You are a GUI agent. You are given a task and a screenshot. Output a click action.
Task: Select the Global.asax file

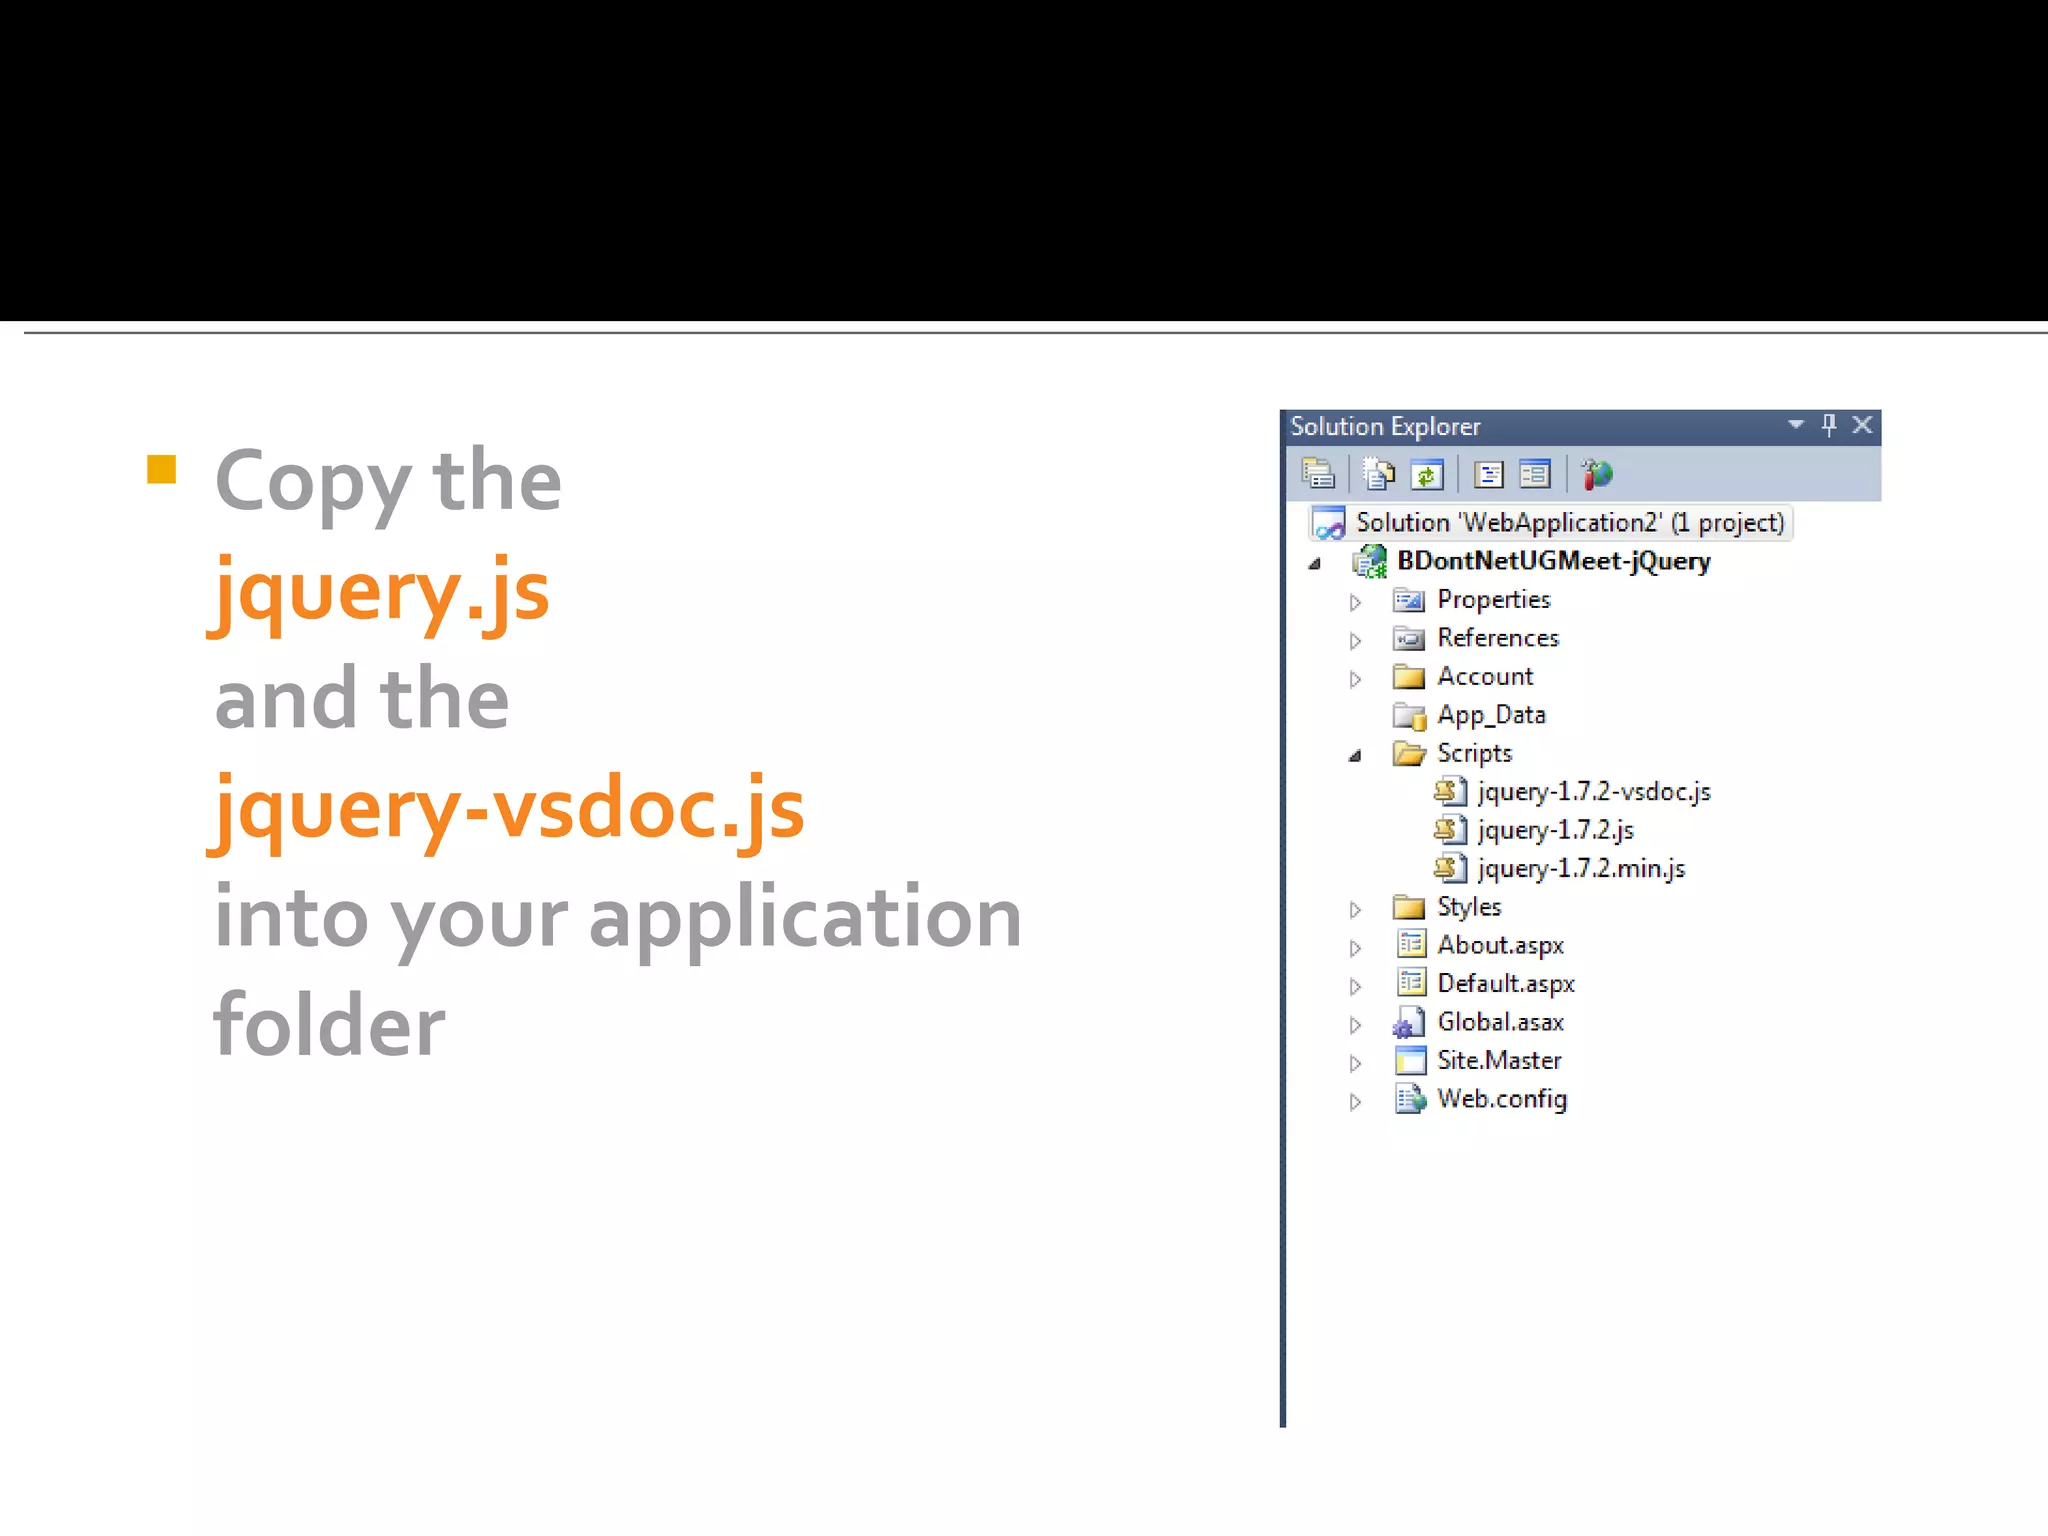[x=1500, y=1022]
